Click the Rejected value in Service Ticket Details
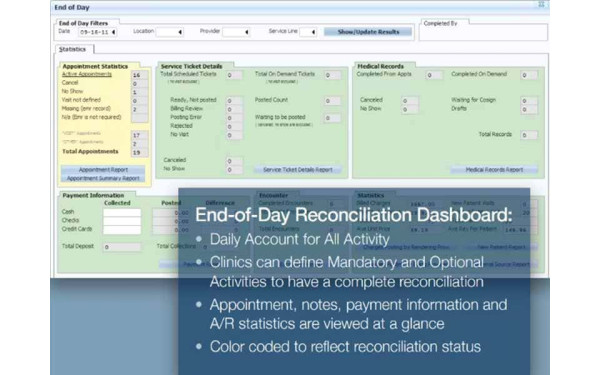This screenshot has height=375, width=600. [234, 127]
